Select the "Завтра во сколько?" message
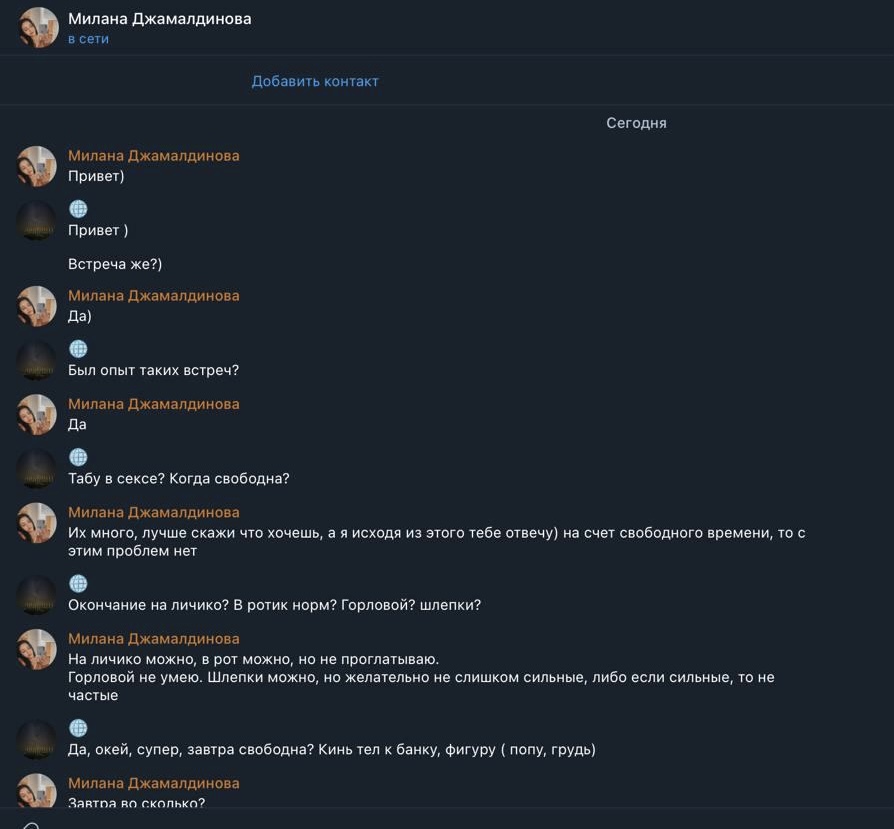The image size is (894, 829). [136, 802]
